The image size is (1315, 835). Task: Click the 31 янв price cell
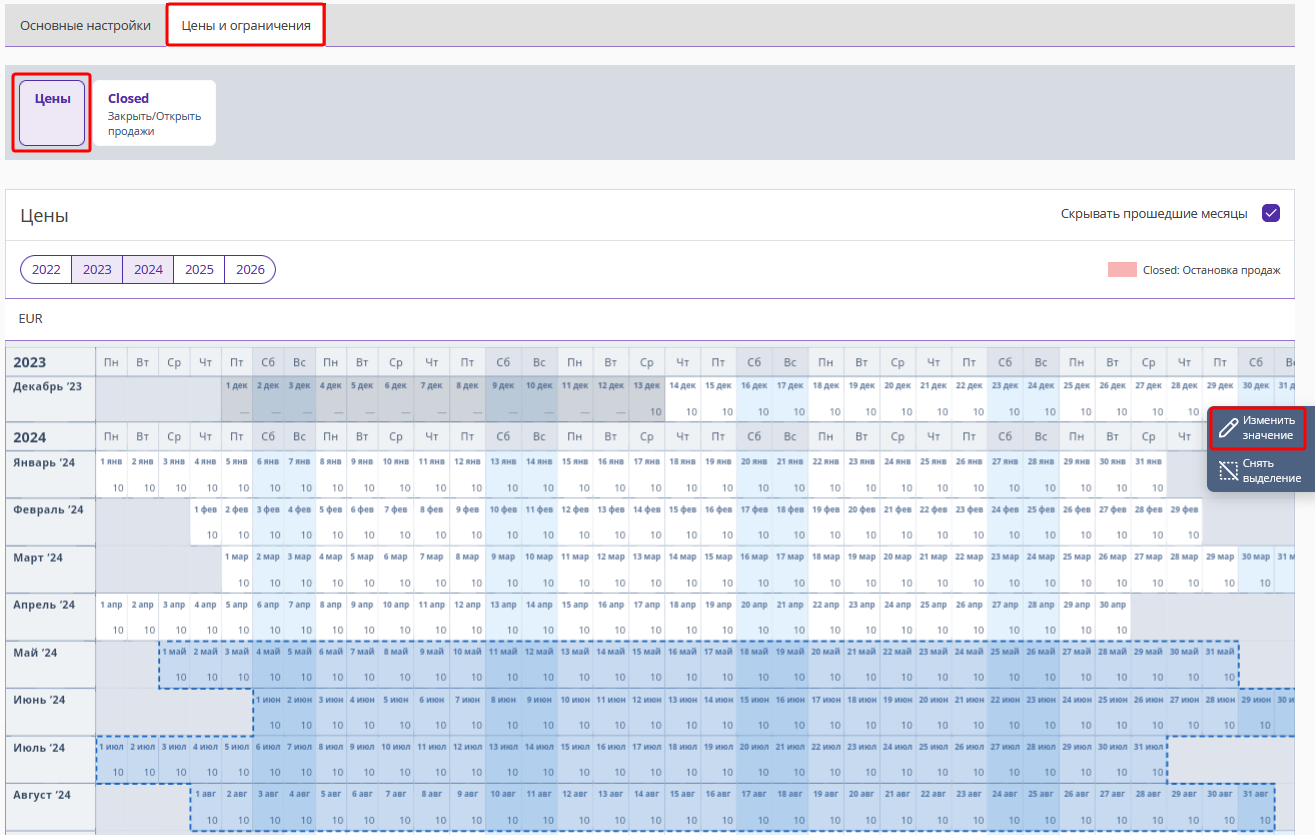tap(1148, 474)
